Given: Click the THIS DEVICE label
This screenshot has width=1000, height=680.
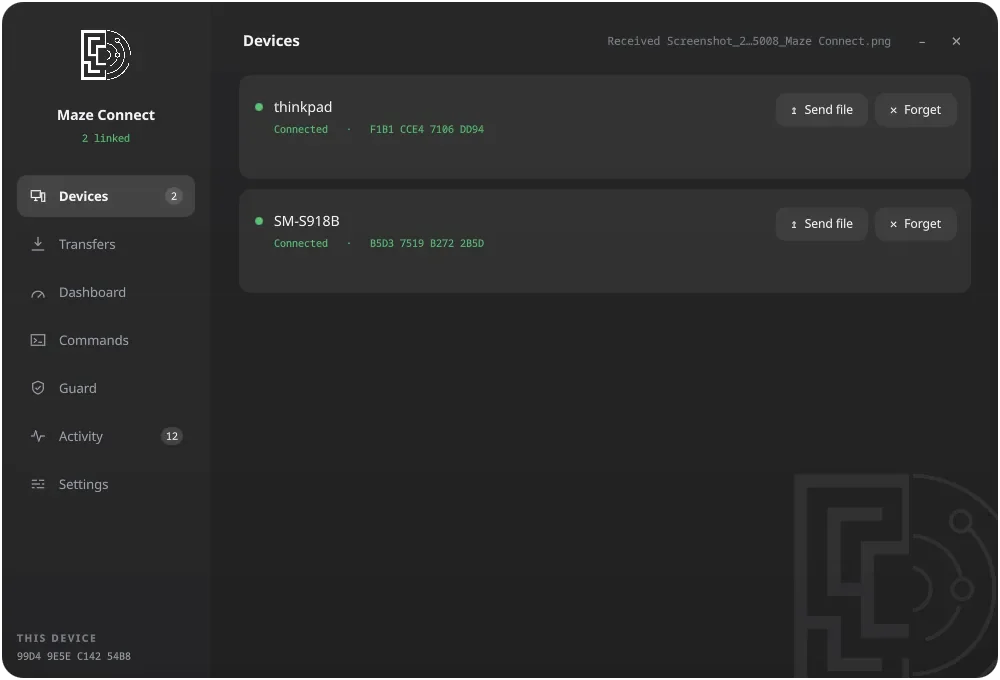Looking at the screenshot, I should [x=57, y=639].
